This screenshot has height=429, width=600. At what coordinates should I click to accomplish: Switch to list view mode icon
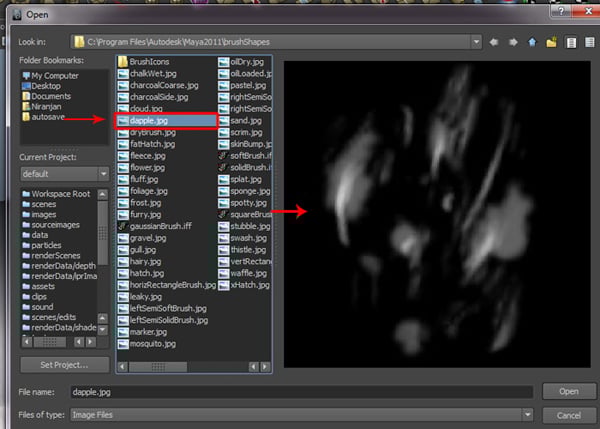tap(571, 42)
